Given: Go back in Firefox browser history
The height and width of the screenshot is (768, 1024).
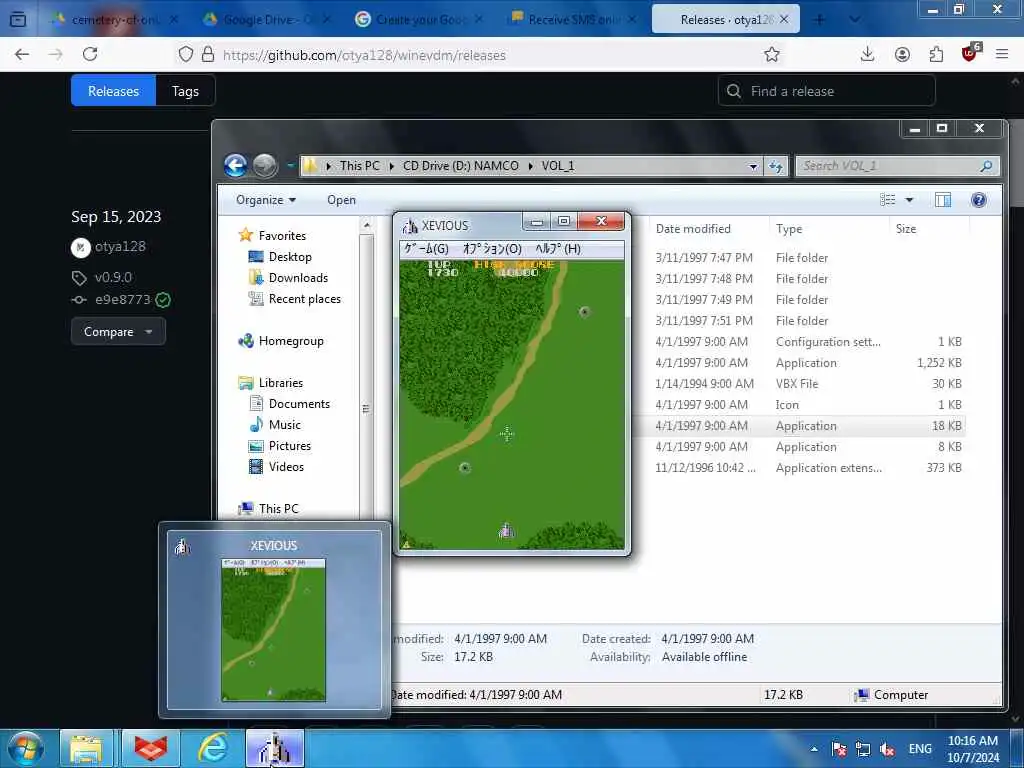Looking at the screenshot, I should 22,55.
